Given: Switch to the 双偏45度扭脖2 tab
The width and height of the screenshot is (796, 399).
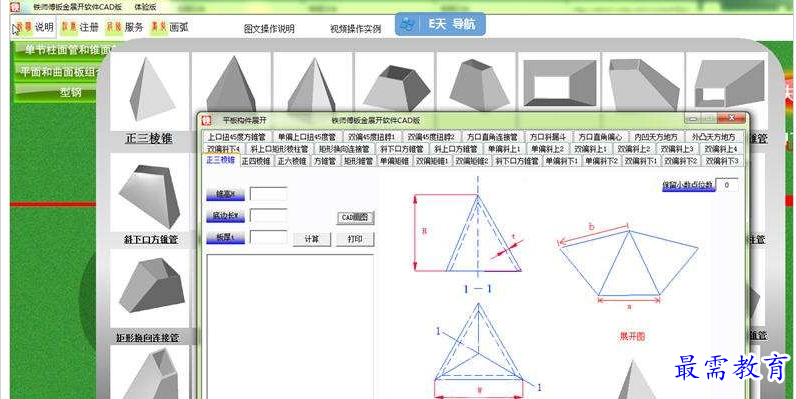Looking at the screenshot, I should coord(432,137).
